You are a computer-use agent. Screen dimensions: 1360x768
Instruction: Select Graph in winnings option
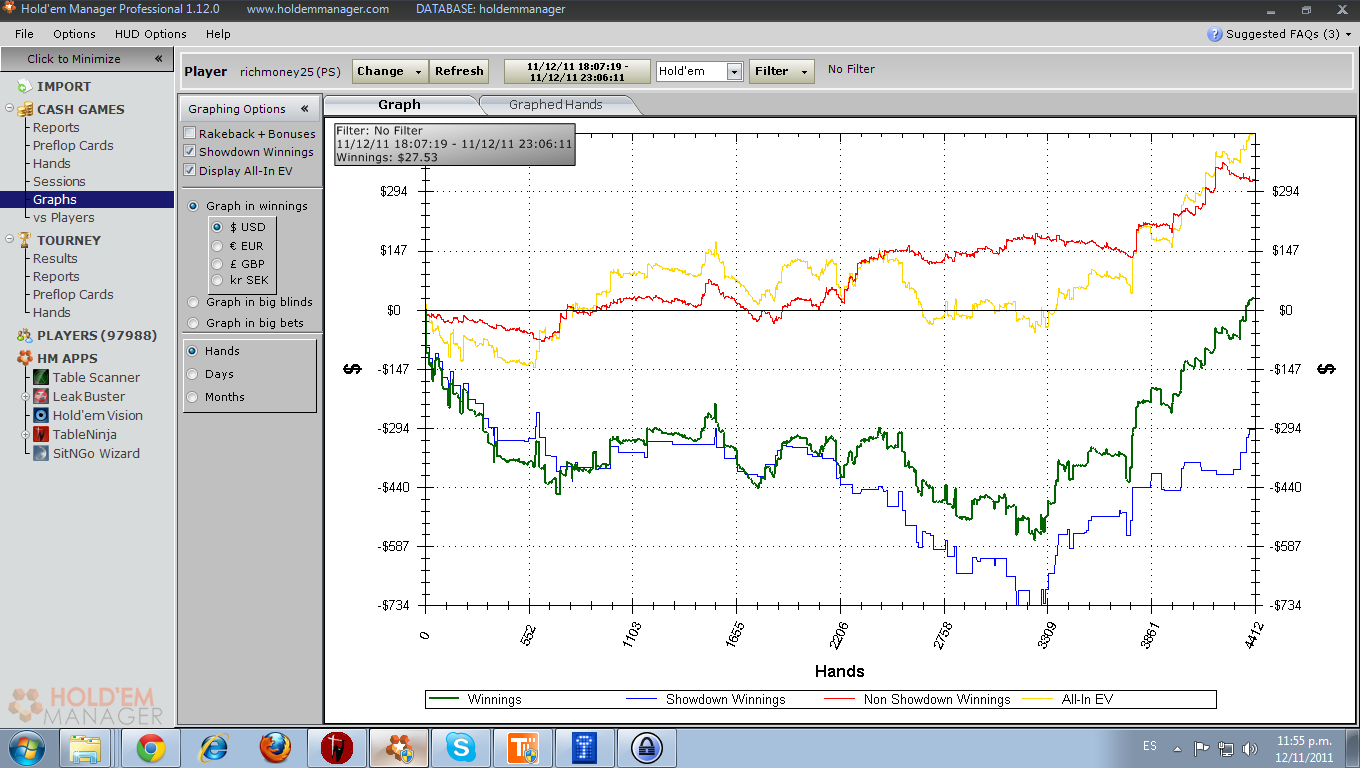194,206
